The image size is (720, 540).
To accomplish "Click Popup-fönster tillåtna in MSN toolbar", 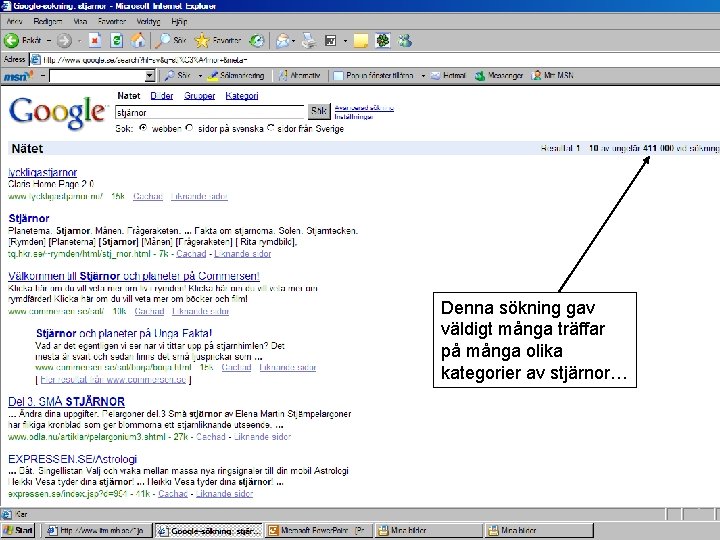I will coord(373,76).
